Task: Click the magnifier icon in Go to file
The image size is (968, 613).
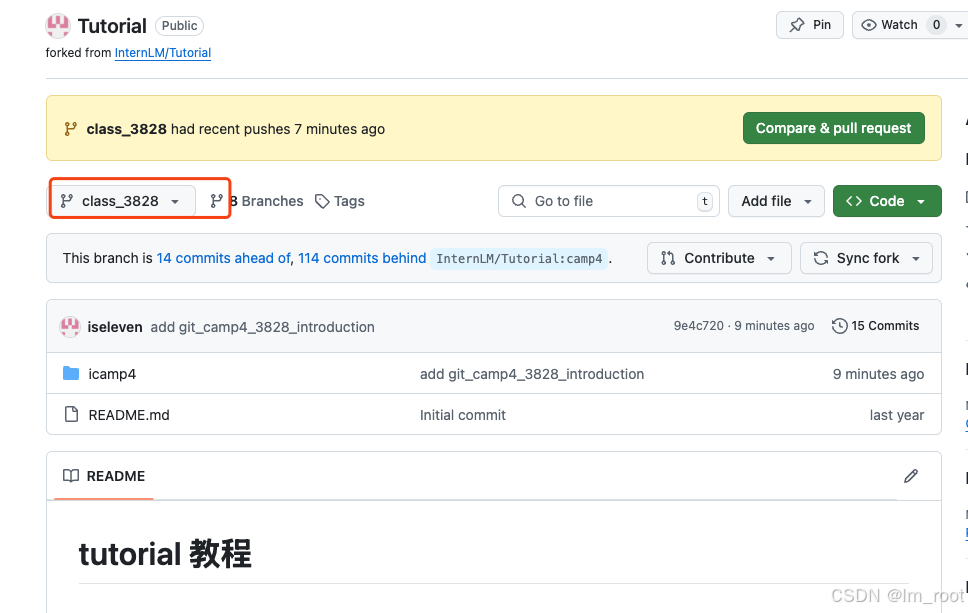Action: [x=519, y=201]
